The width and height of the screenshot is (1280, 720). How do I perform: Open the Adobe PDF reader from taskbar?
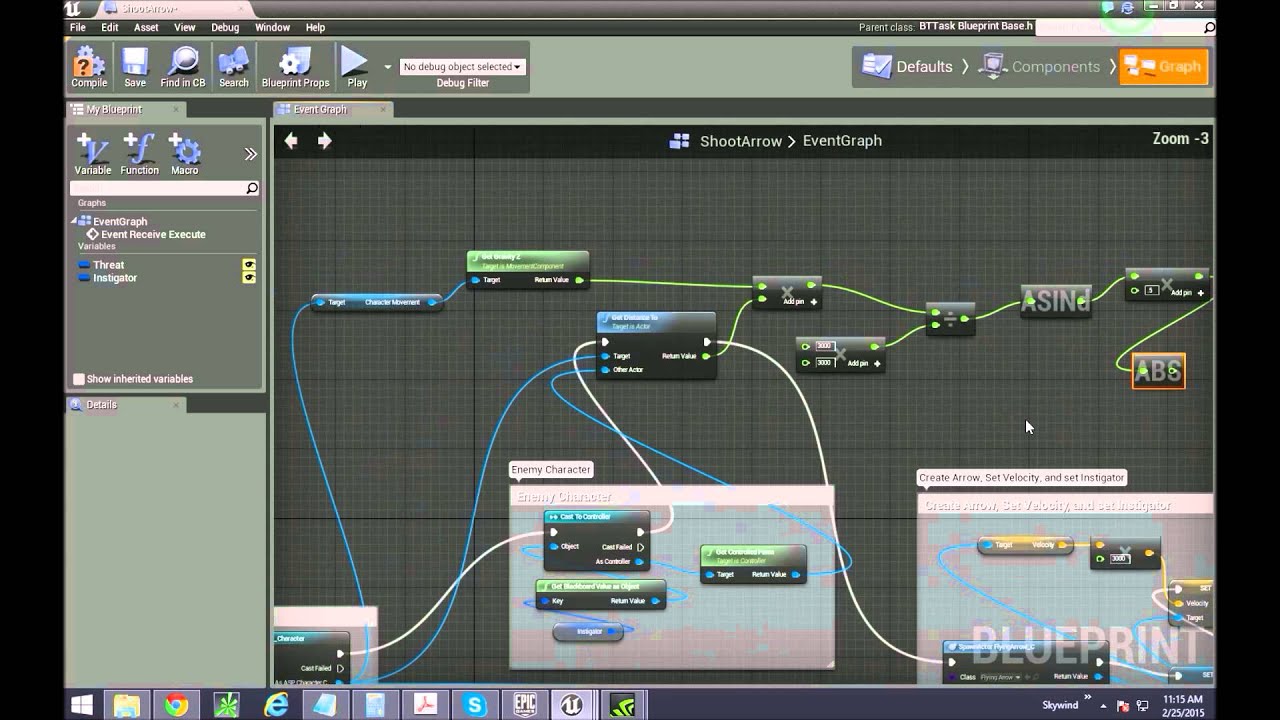pos(425,705)
